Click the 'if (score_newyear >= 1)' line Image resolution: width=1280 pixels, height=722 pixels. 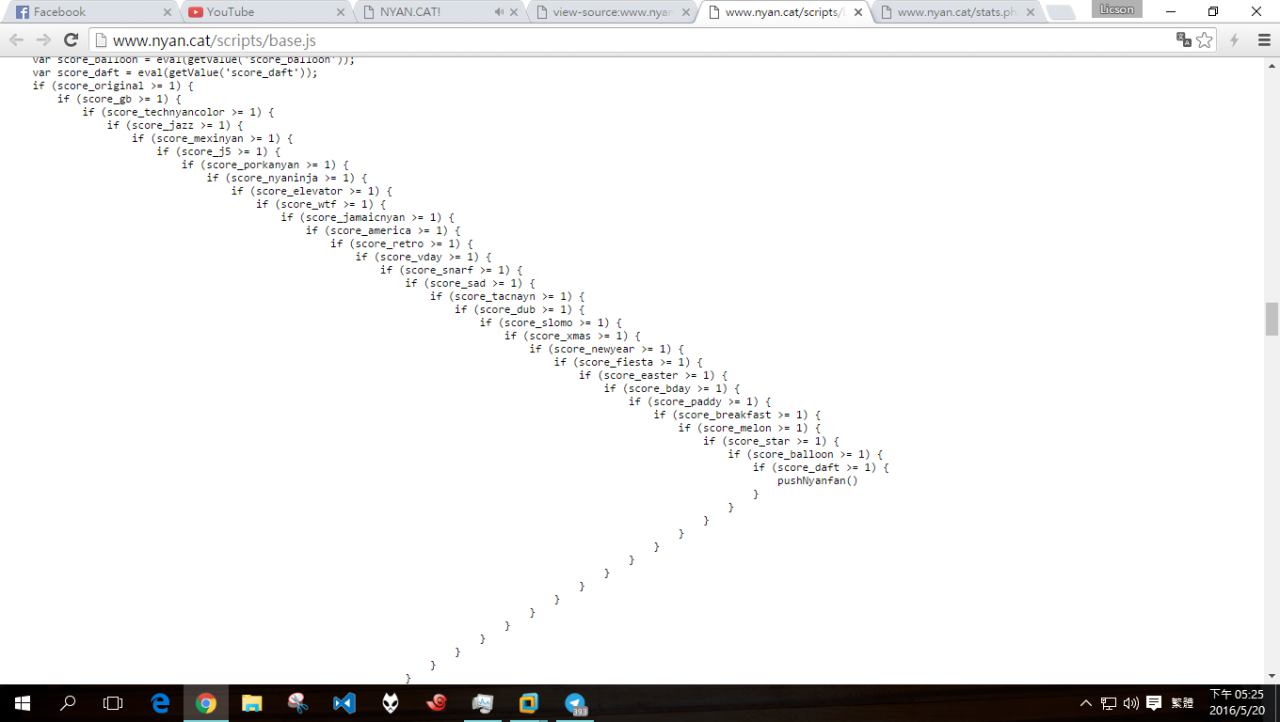[x=607, y=349]
